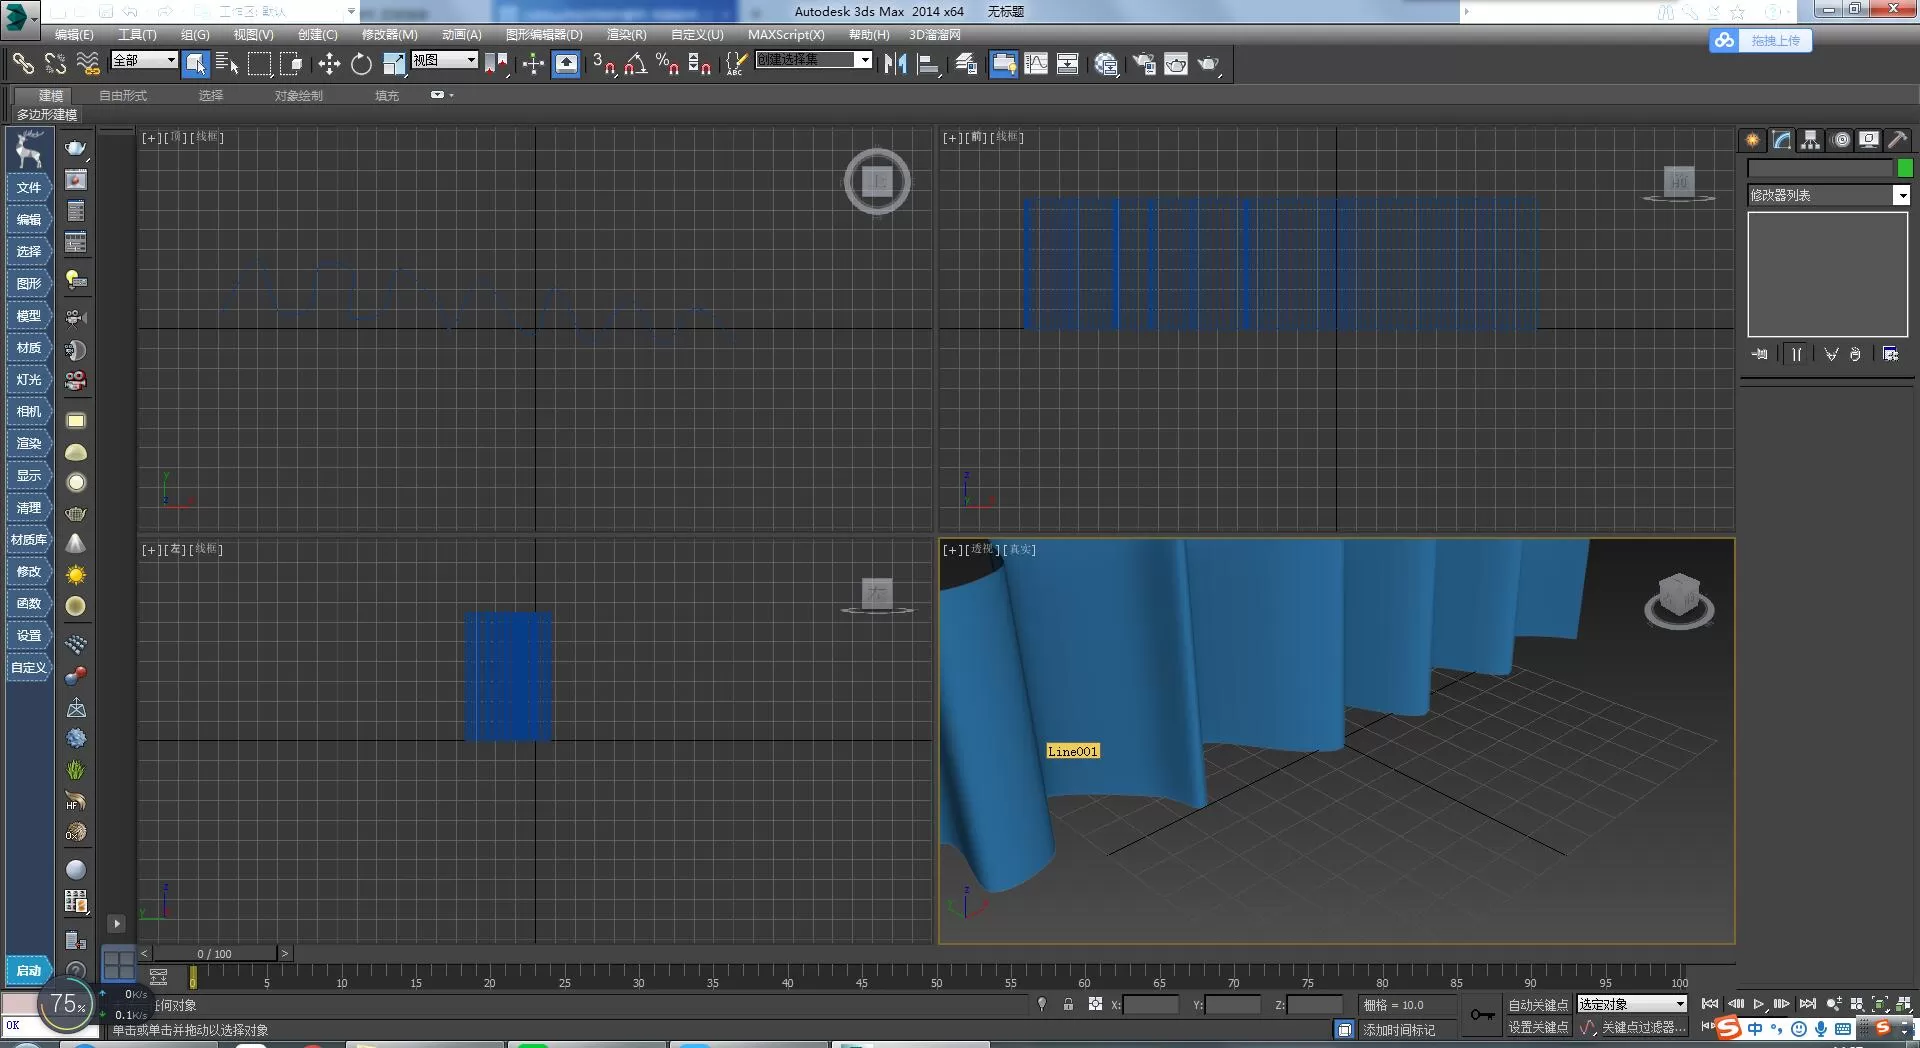Open the 线框 shading menu of 顶 viewport

[207, 137]
